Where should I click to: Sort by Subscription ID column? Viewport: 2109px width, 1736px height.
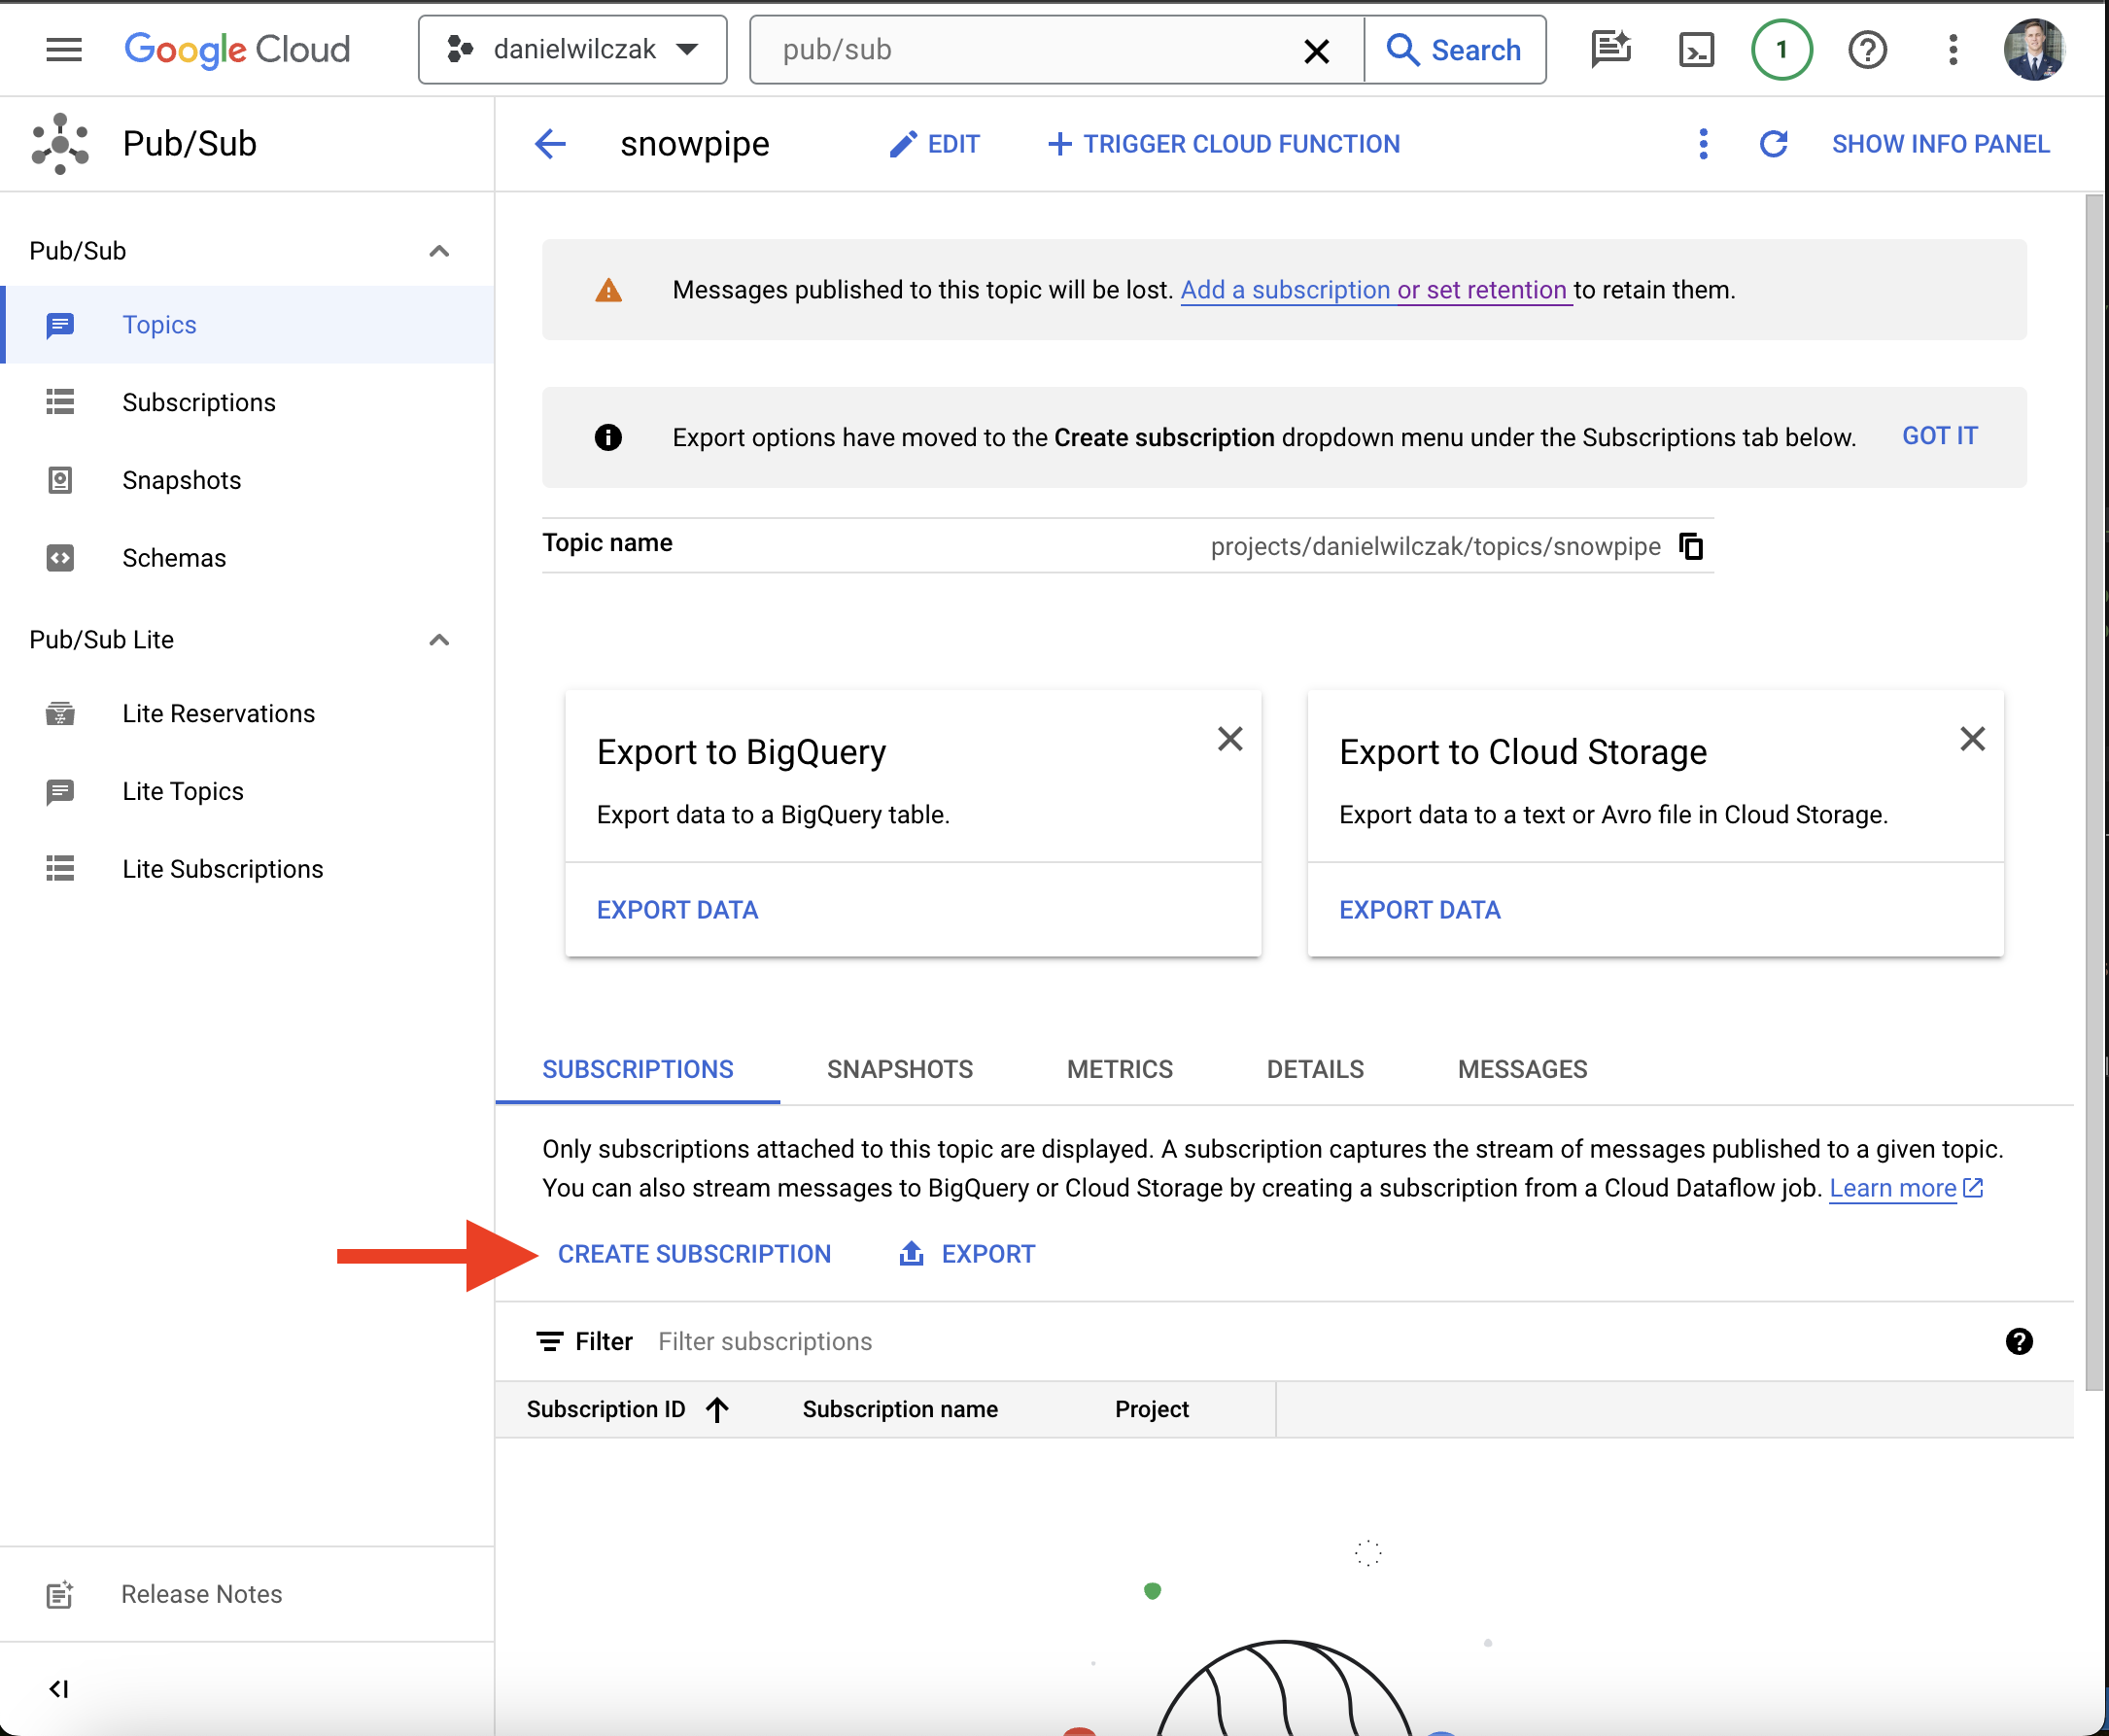point(627,1410)
